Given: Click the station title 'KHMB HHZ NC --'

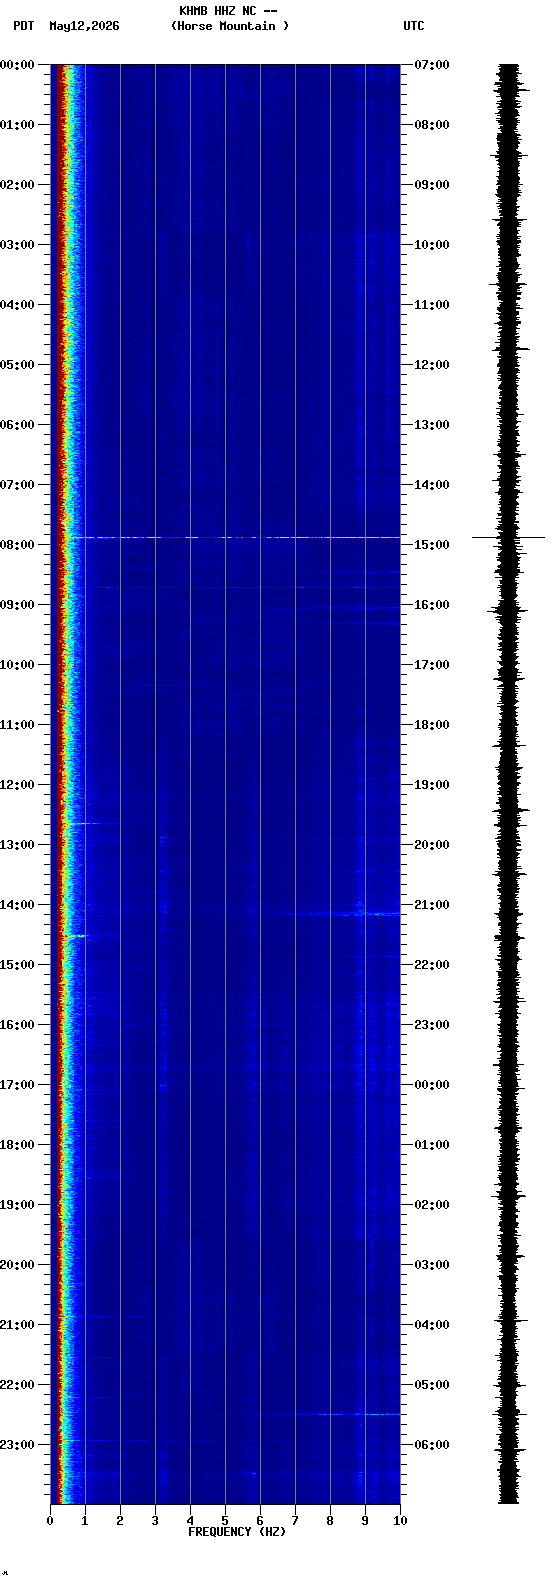Looking at the screenshot, I should 228,11.
